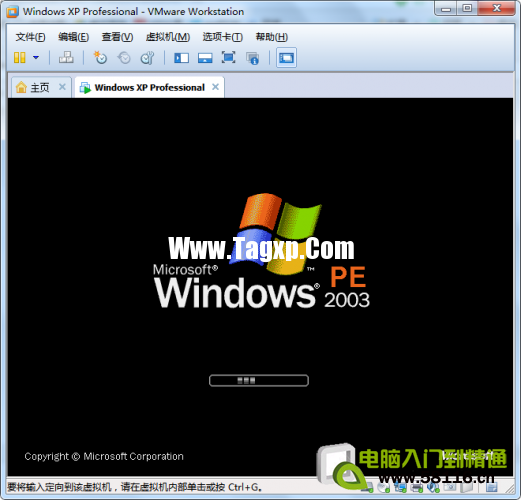Open the 文件(F) menu

click(30, 37)
